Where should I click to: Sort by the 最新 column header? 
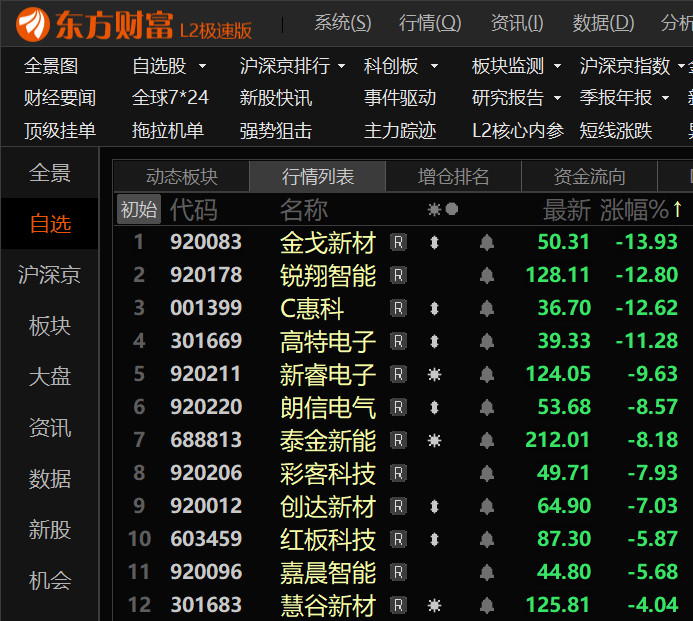[567, 210]
